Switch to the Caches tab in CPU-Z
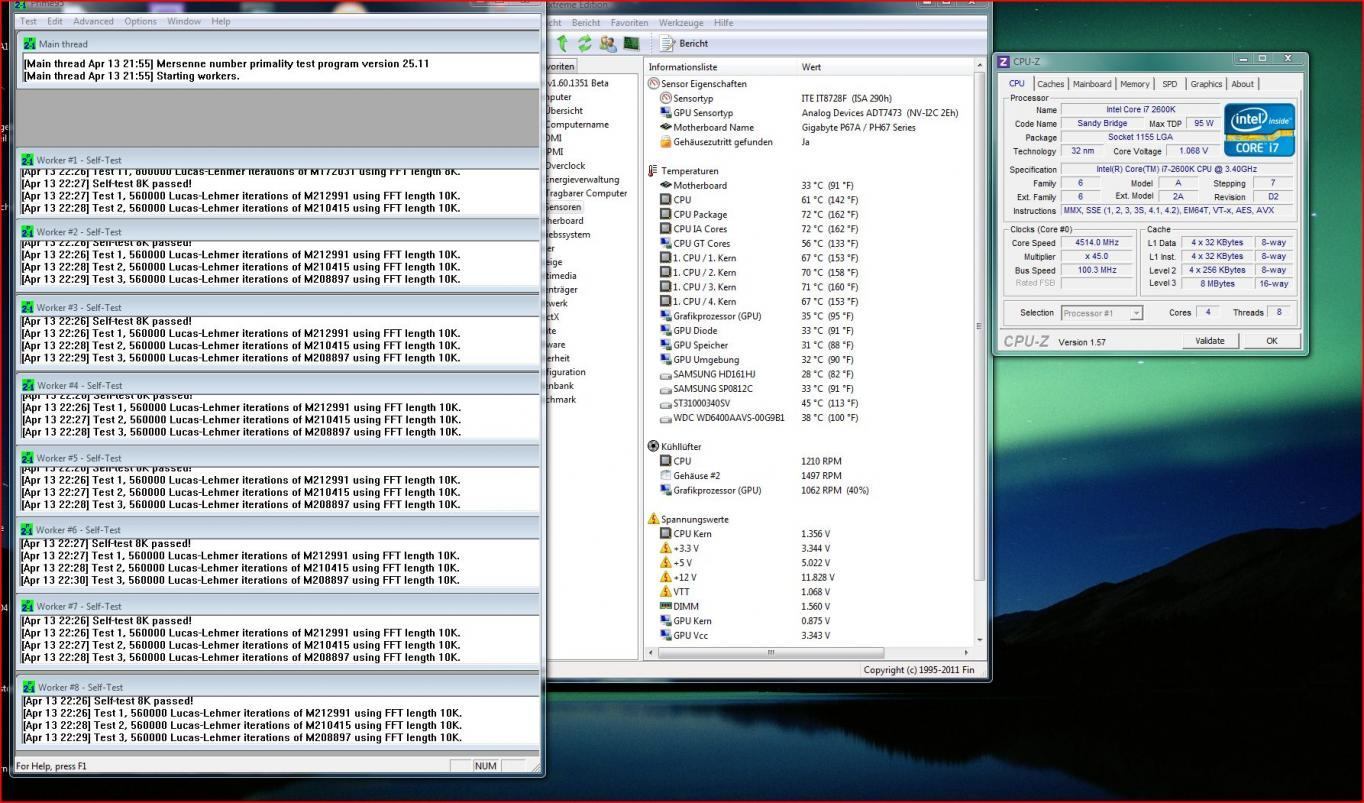This screenshot has height=803, width=1364. [1050, 84]
